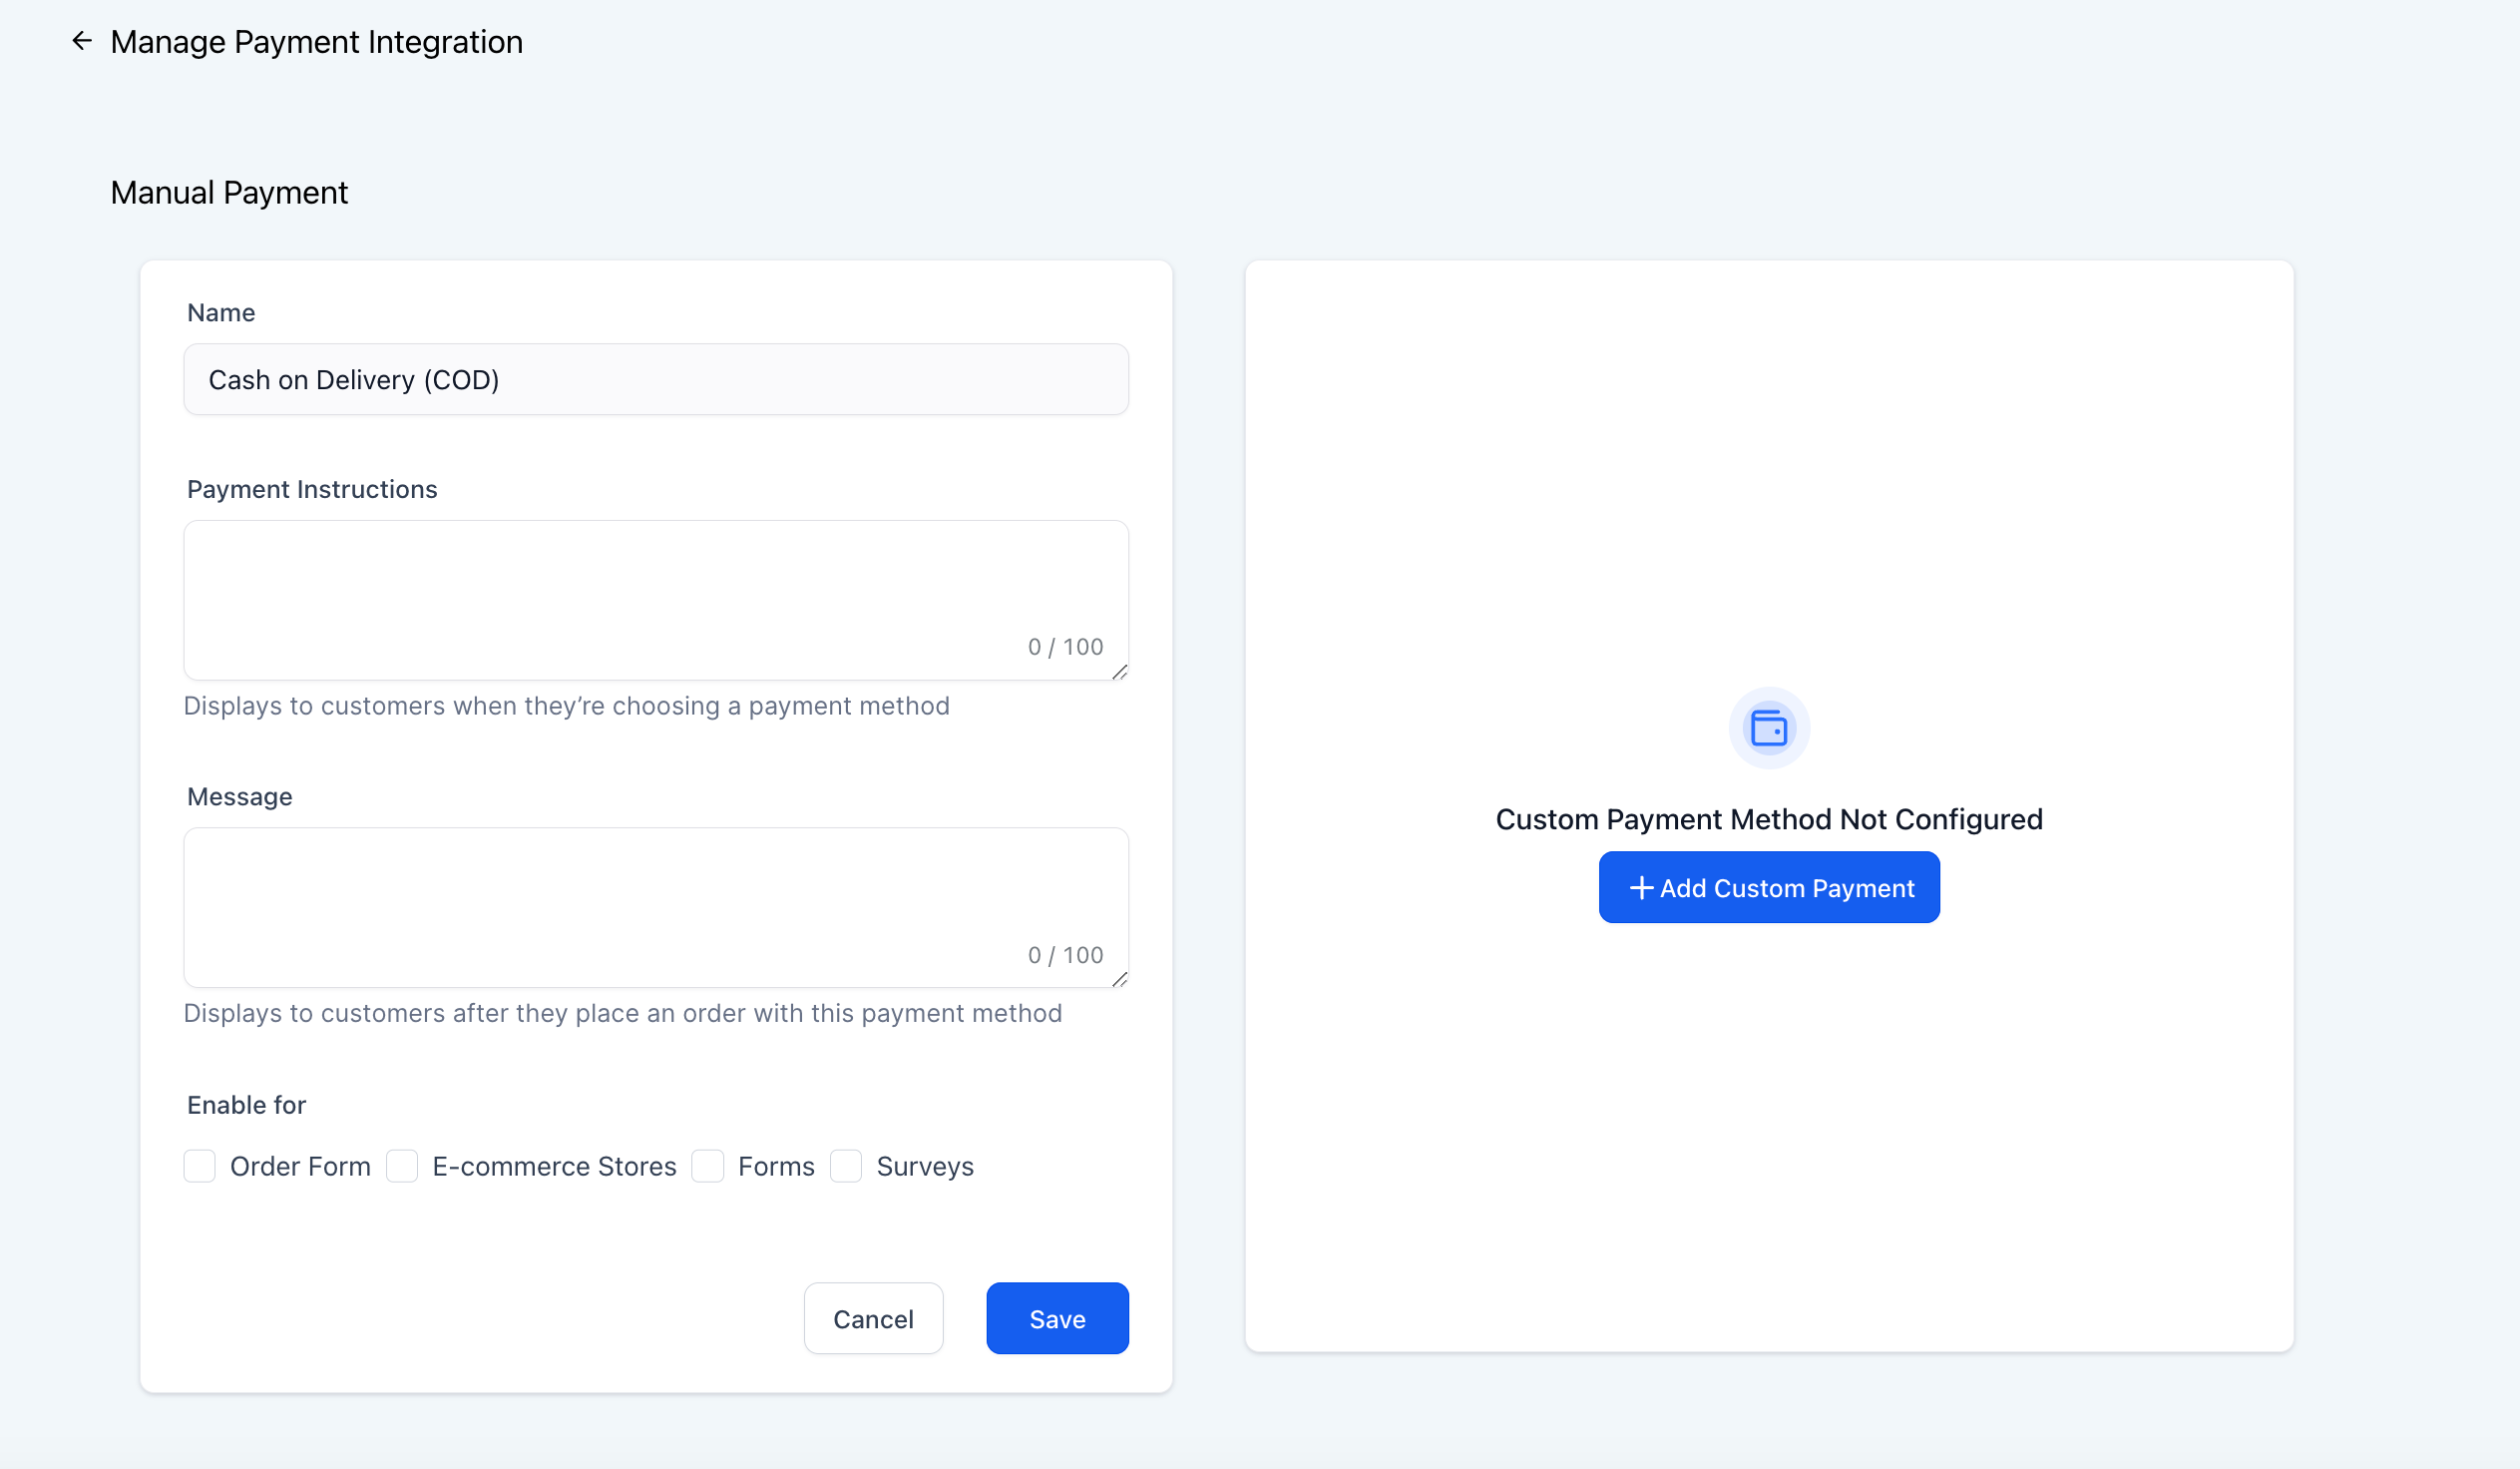Screen dimensions: 2520x1469
Task: Toggle the Surveys checkbox
Action: [x=846, y=1166]
